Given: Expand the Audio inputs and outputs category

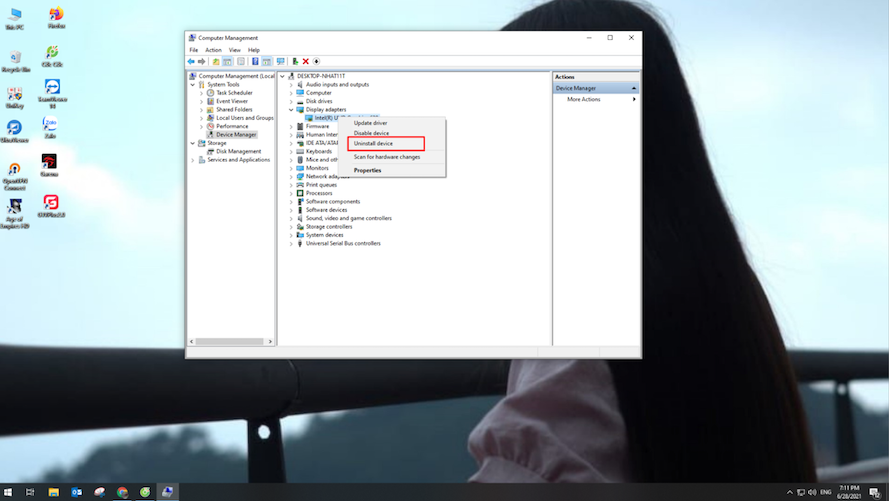Looking at the screenshot, I should [x=291, y=84].
